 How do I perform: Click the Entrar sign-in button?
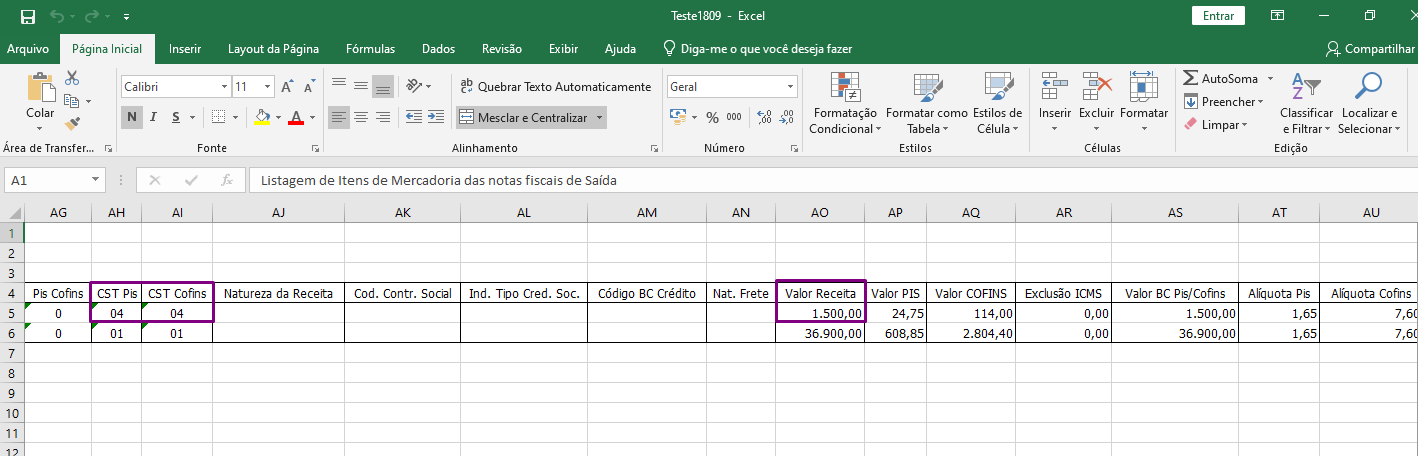[x=1218, y=16]
